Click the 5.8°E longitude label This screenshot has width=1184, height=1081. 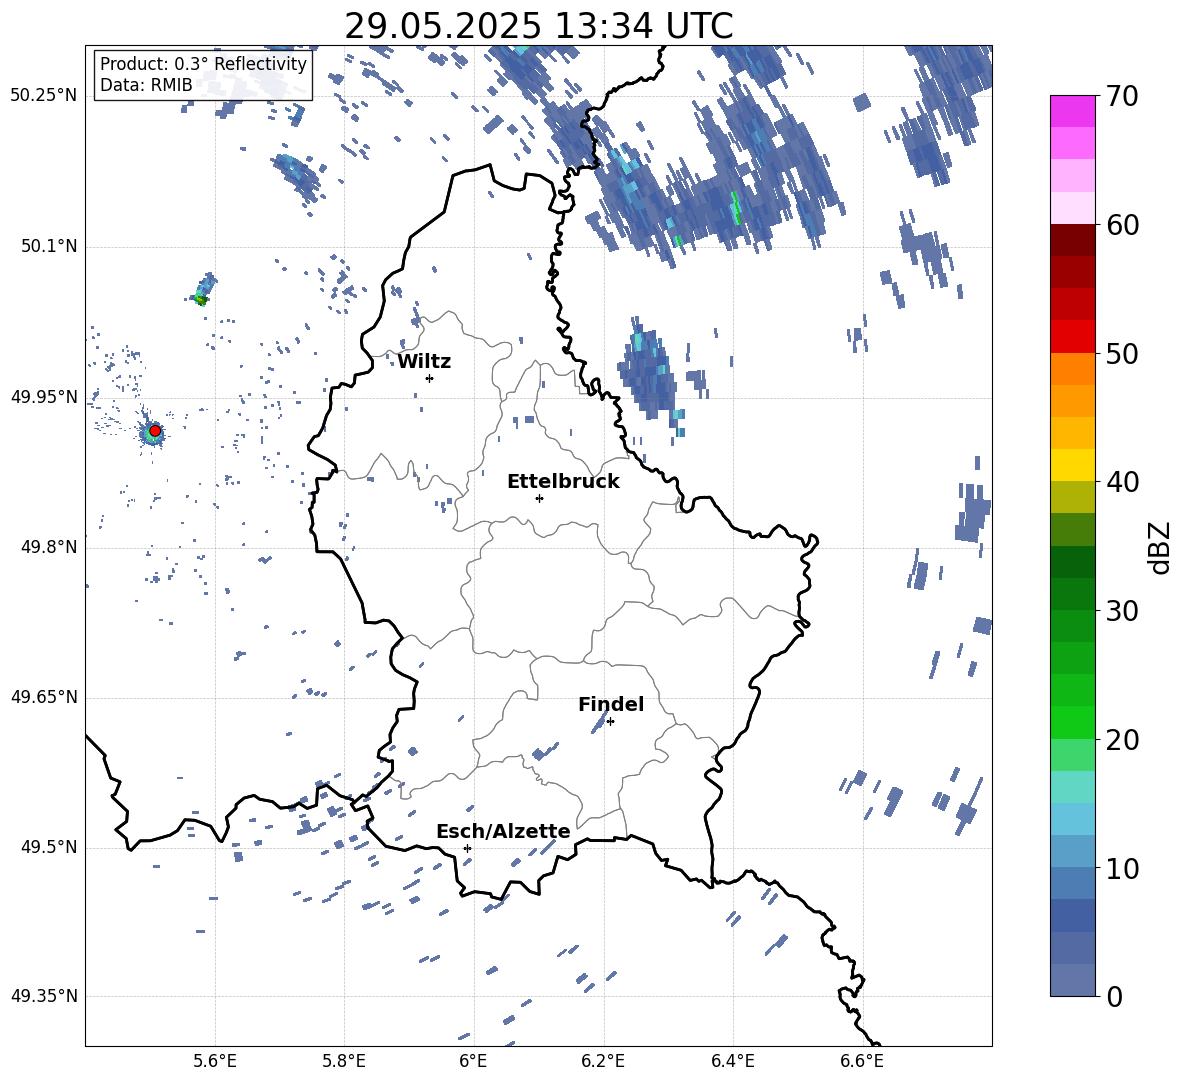[x=344, y=1061]
